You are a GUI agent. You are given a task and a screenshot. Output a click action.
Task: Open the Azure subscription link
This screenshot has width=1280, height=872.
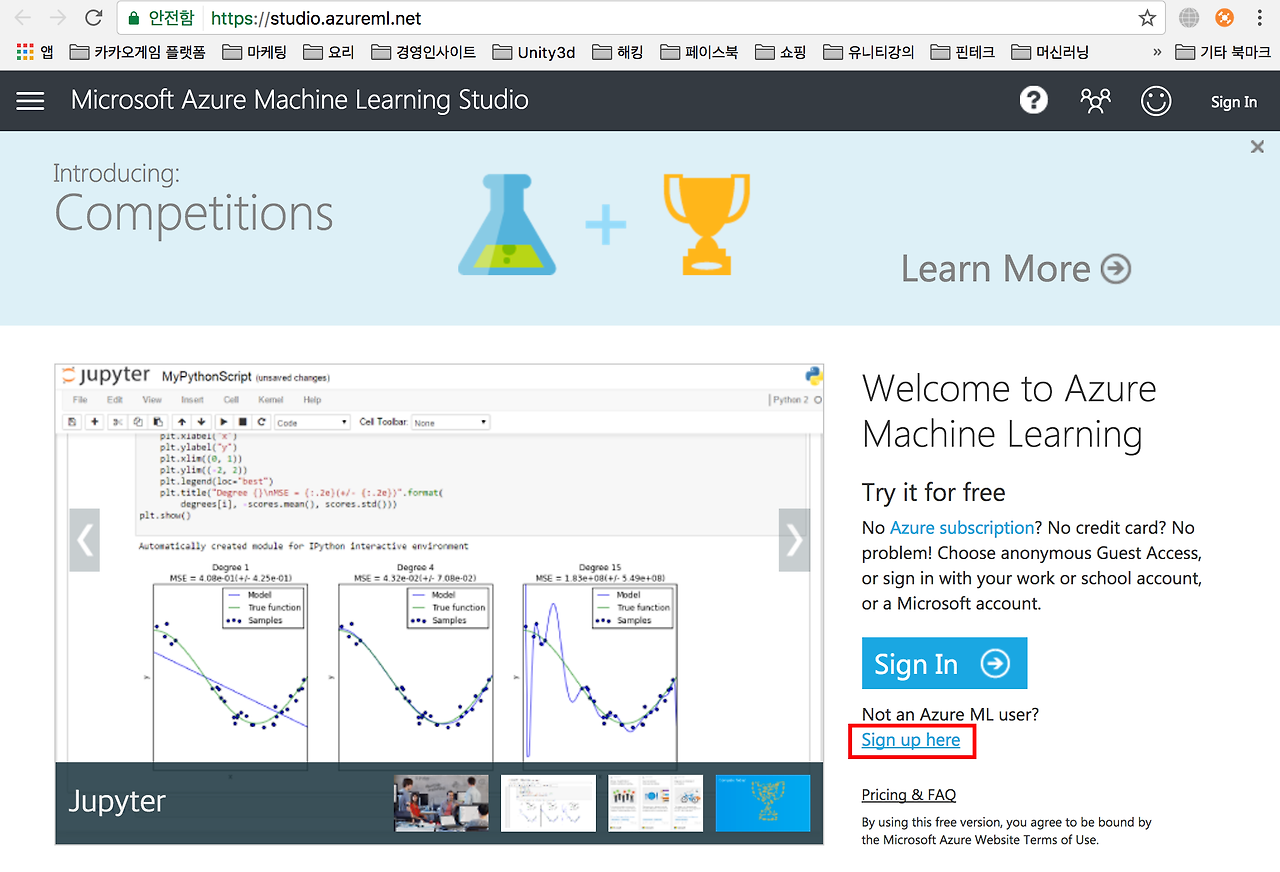click(962, 528)
